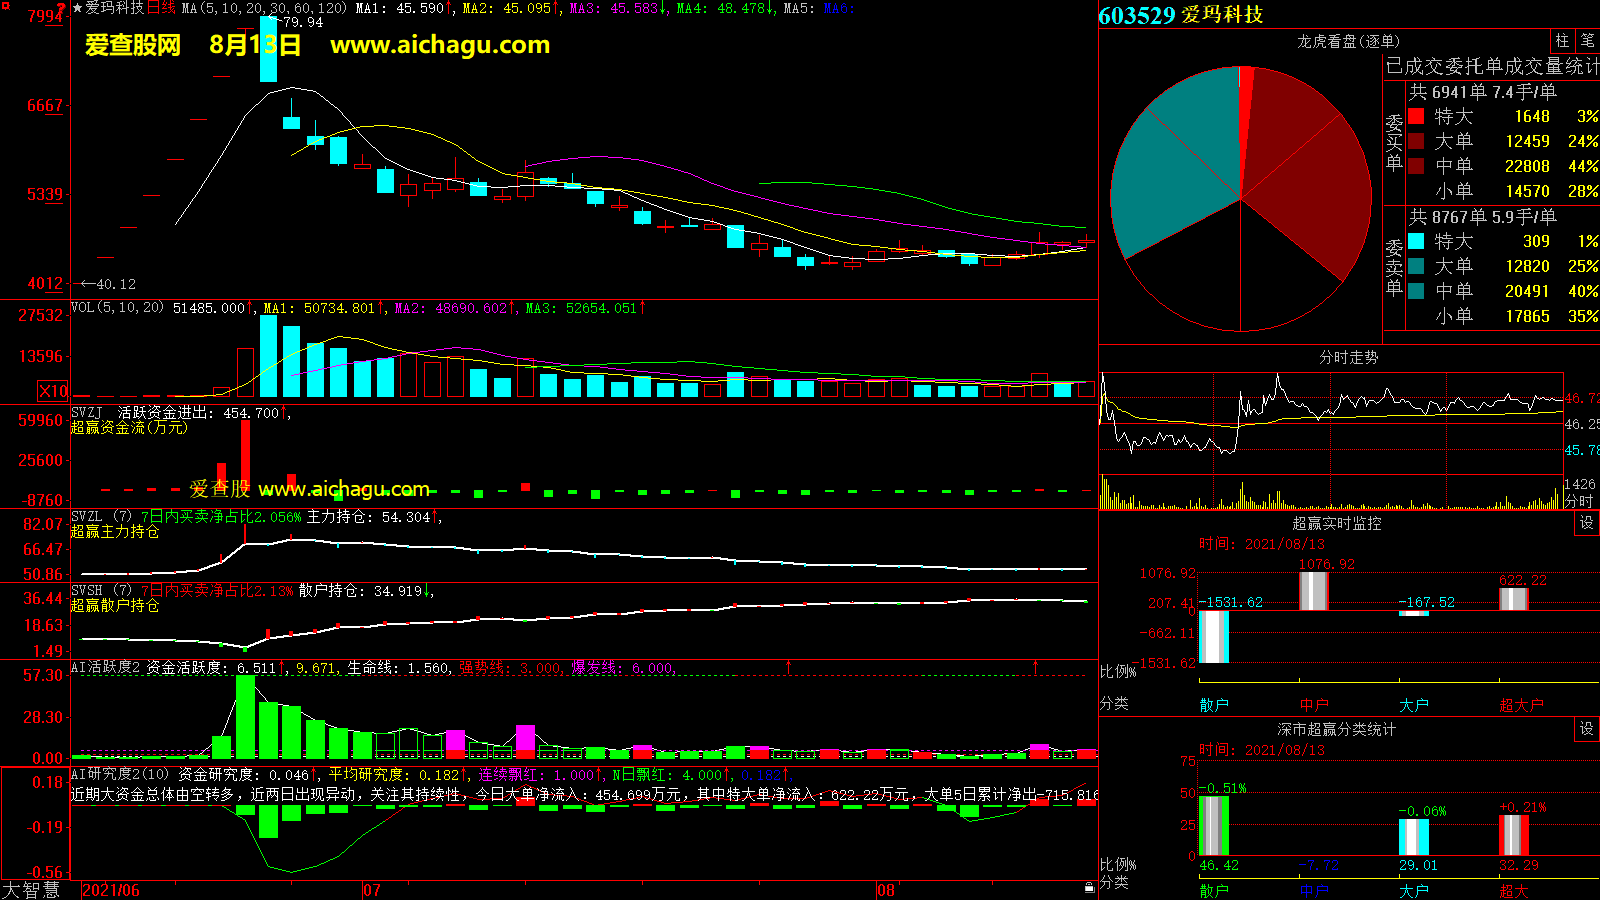Viewport: 1600px width, 900px height.
Task: Click the 大智慧 logo at bottom-left
Action: click(x=31, y=889)
